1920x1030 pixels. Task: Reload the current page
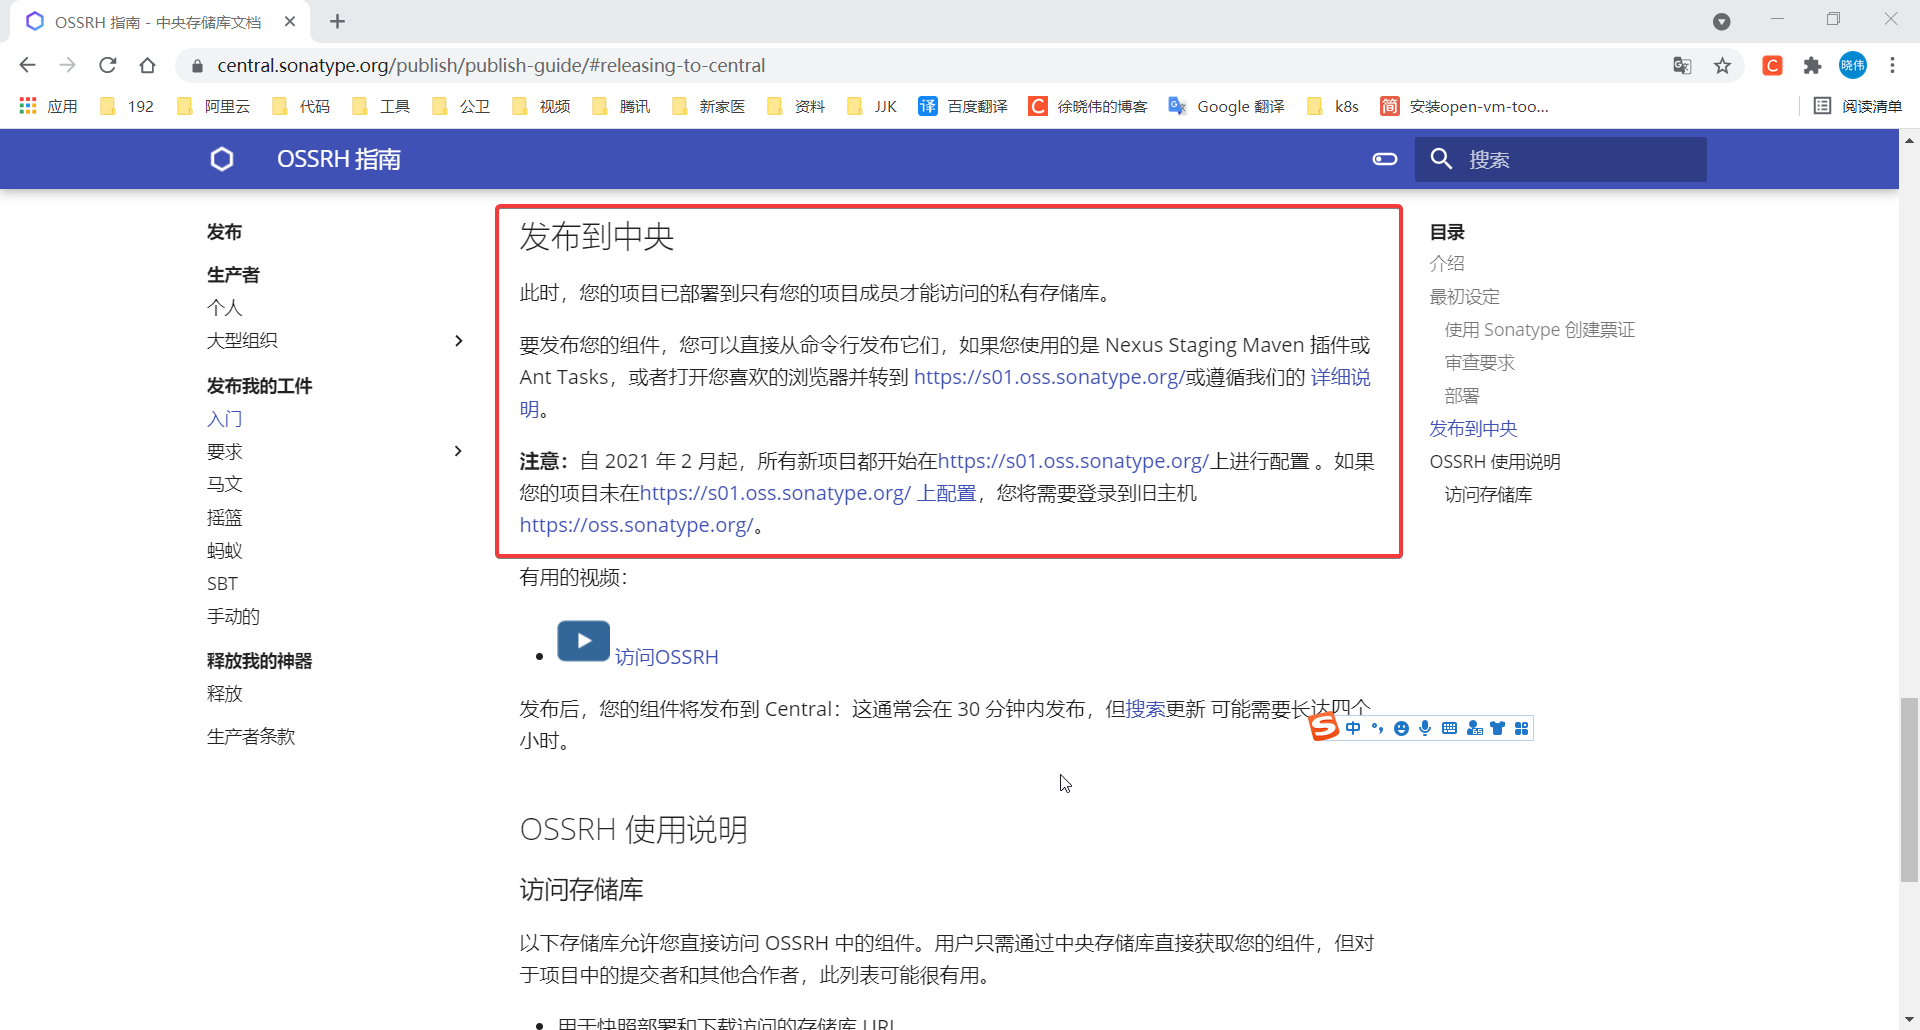pos(107,65)
